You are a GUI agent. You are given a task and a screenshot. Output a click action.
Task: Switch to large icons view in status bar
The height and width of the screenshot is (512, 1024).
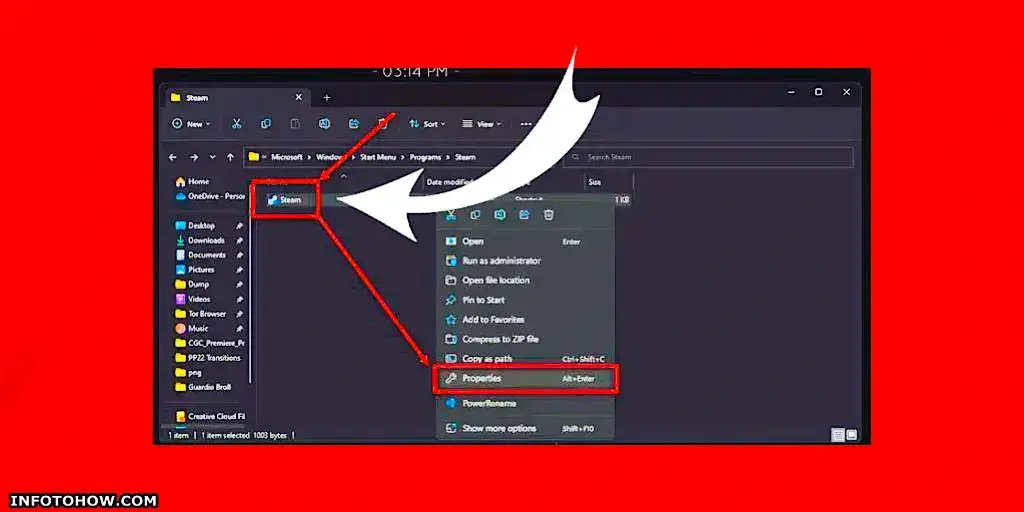(852, 435)
